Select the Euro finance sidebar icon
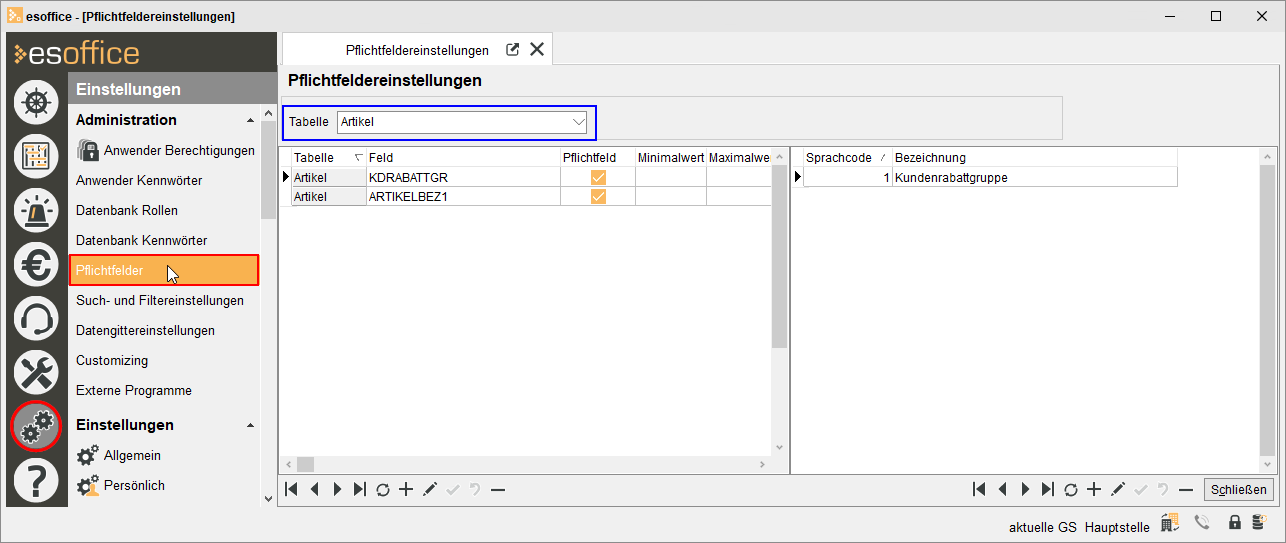This screenshot has width=1286, height=543. coord(36,264)
